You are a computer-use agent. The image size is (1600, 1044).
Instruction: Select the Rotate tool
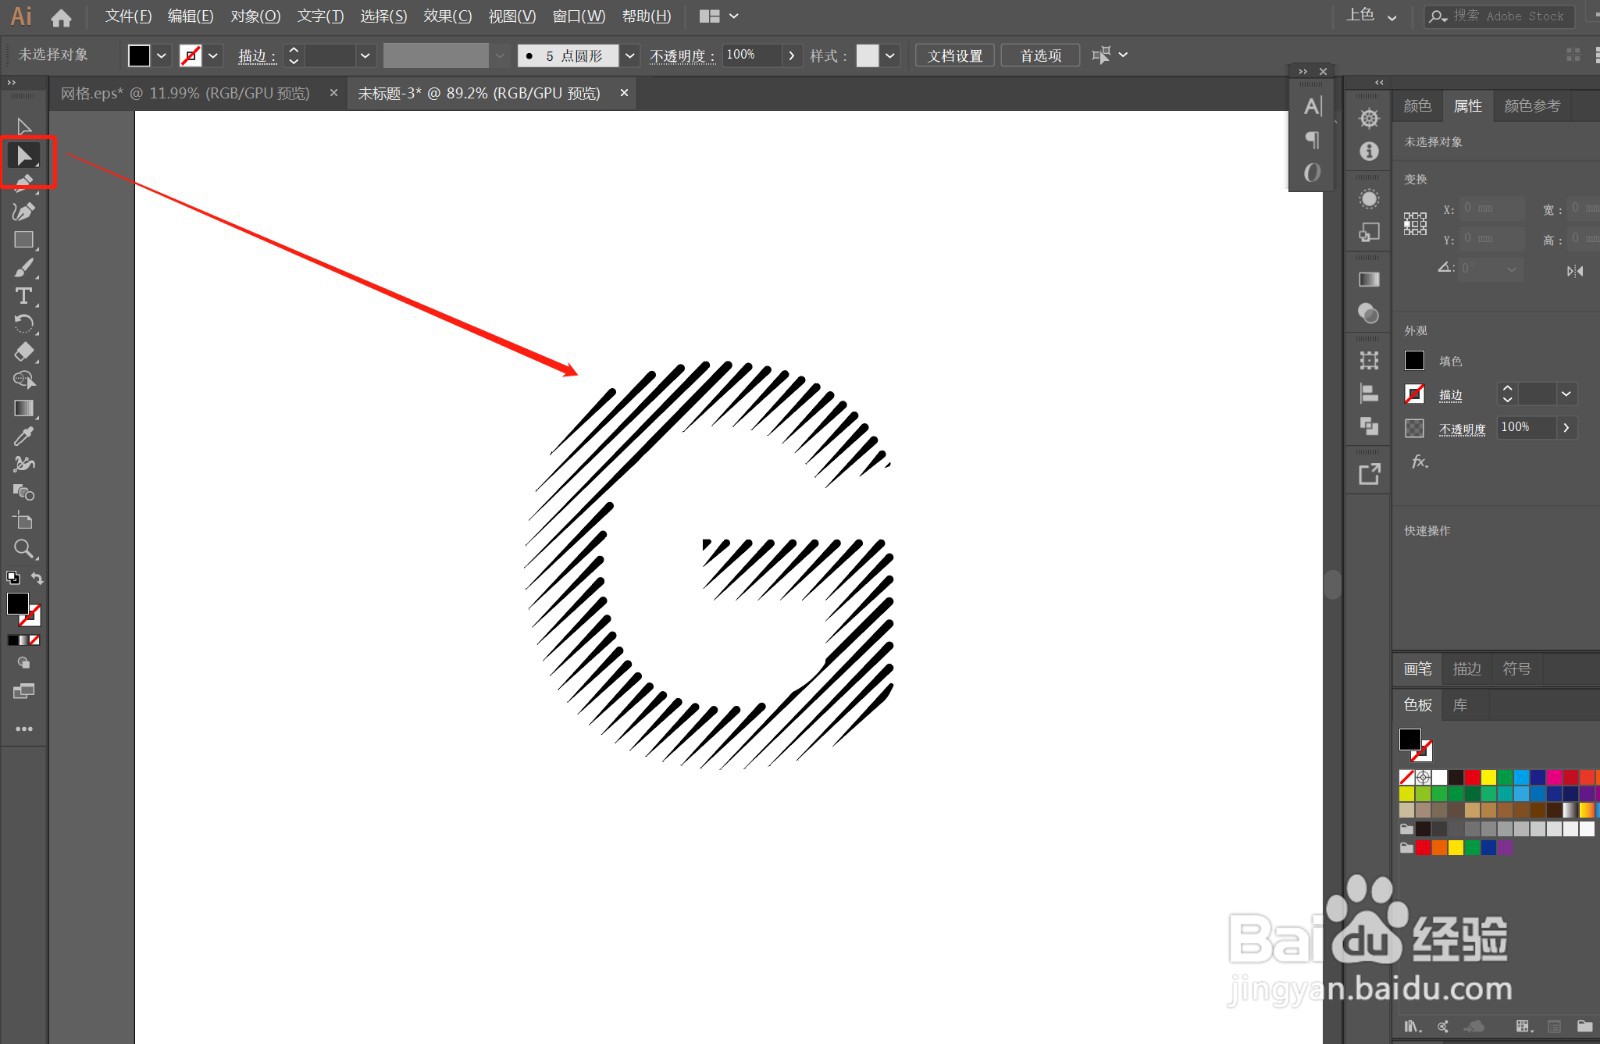24,324
